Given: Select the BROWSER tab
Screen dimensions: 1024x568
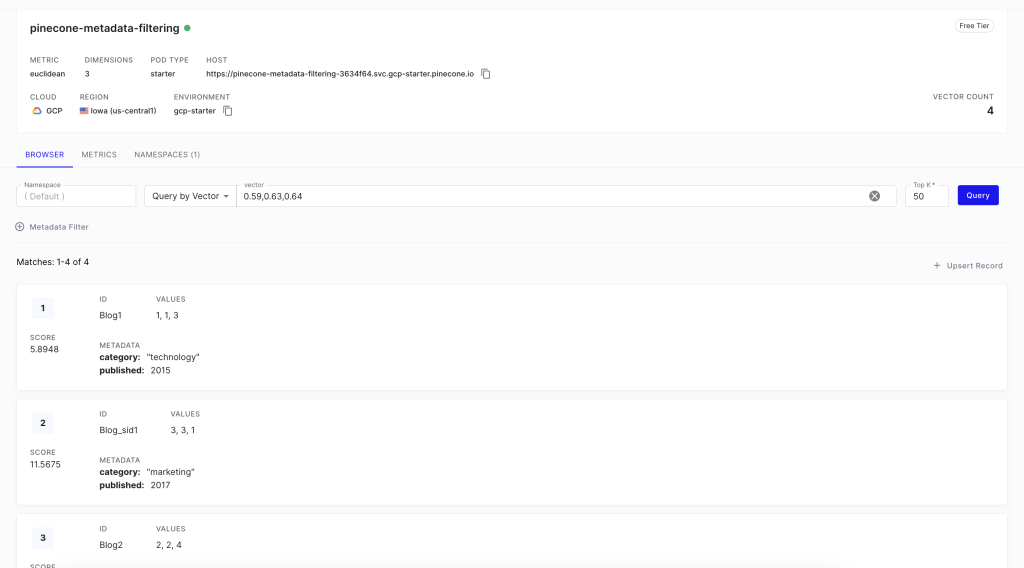Looking at the screenshot, I should (x=44, y=155).
